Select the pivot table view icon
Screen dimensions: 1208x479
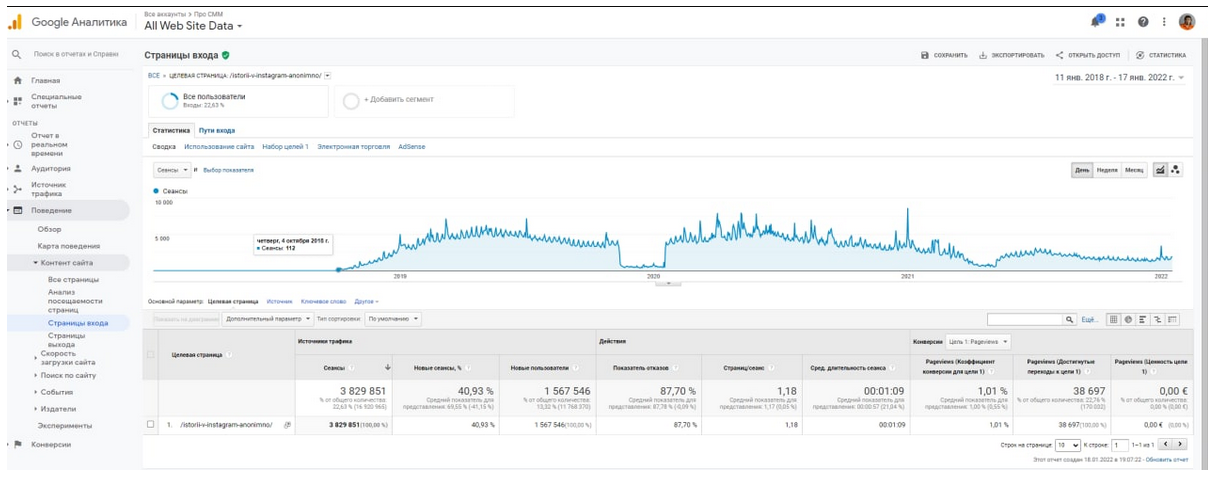click(1173, 319)
